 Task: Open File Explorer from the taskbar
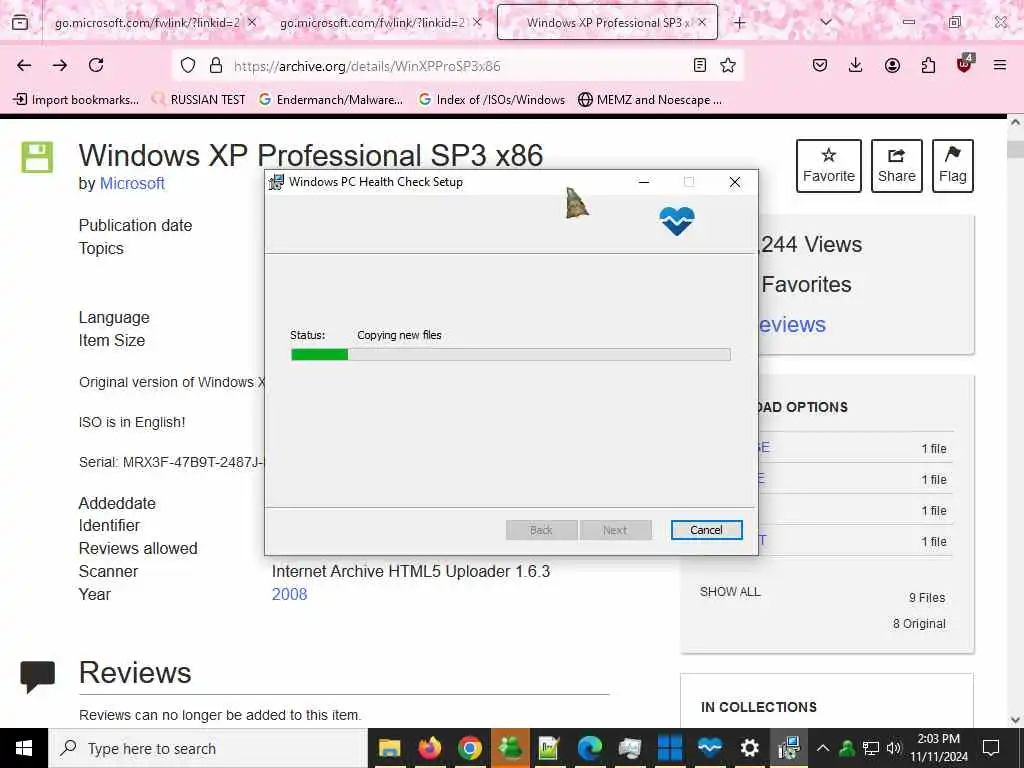(390, 748)
